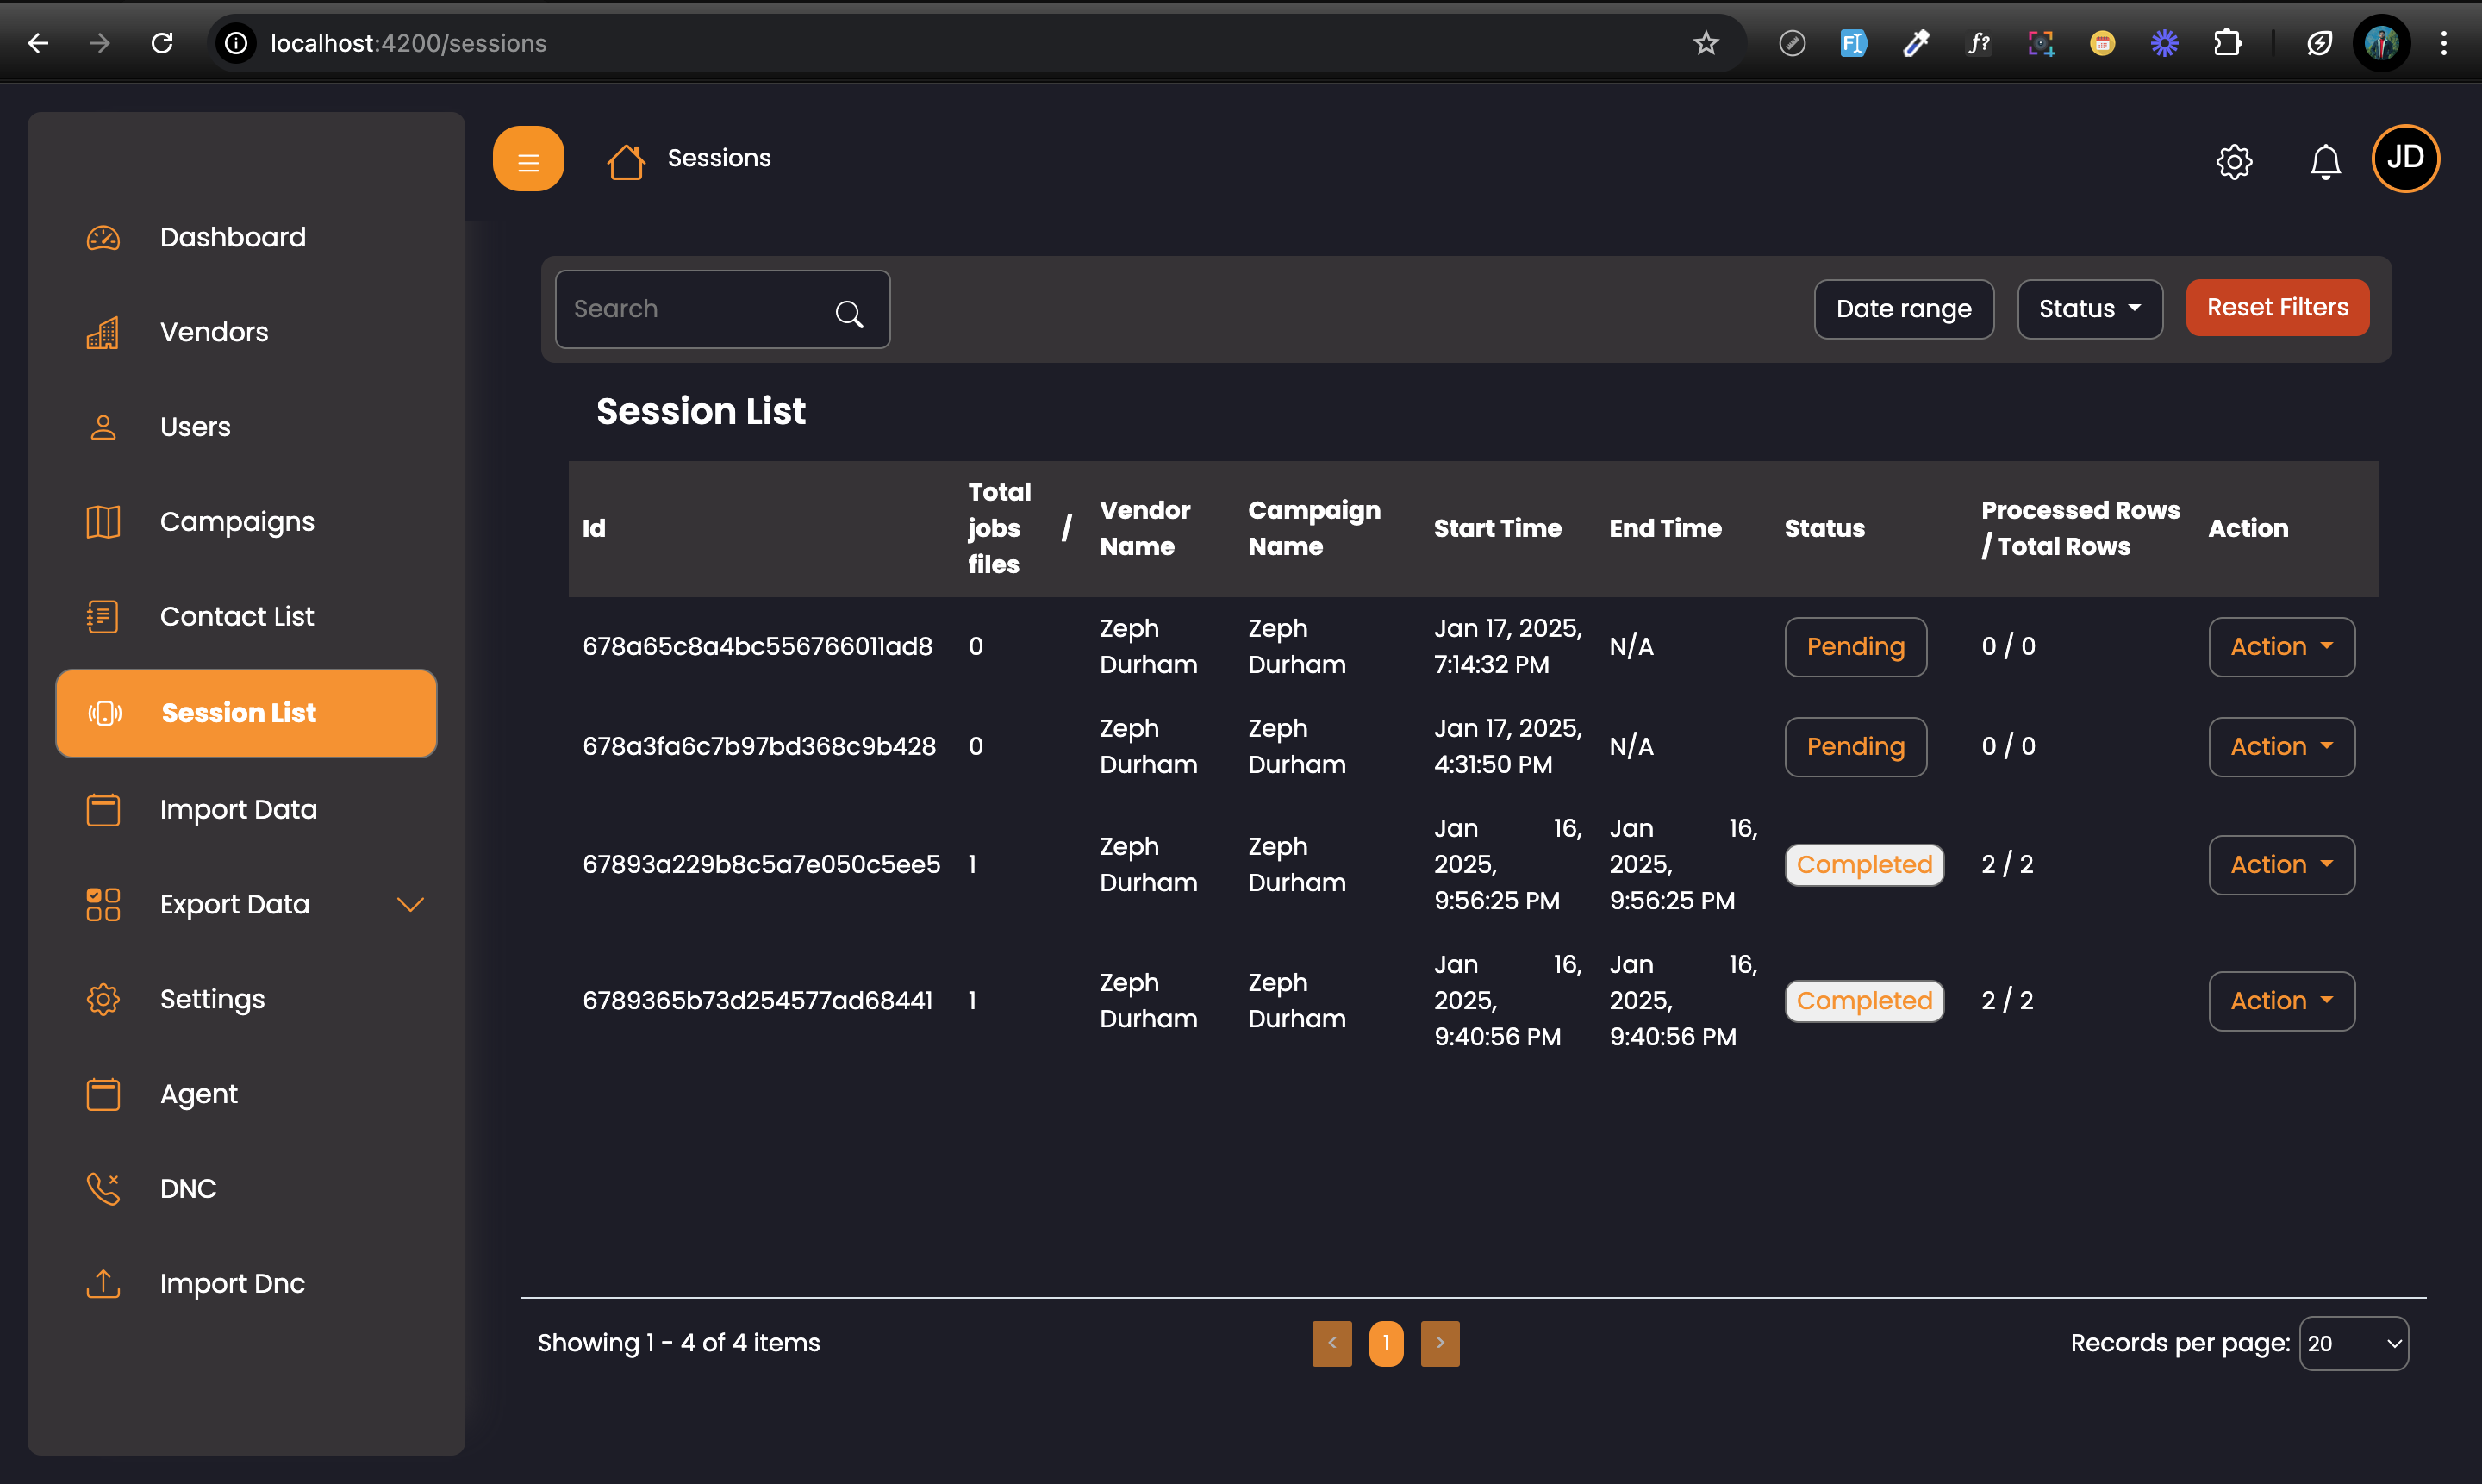Open Action dropdown for session 67893a229b8c5a7e050c5ee5
The image size is (2482, 1484).
(x=2281, y=865)
